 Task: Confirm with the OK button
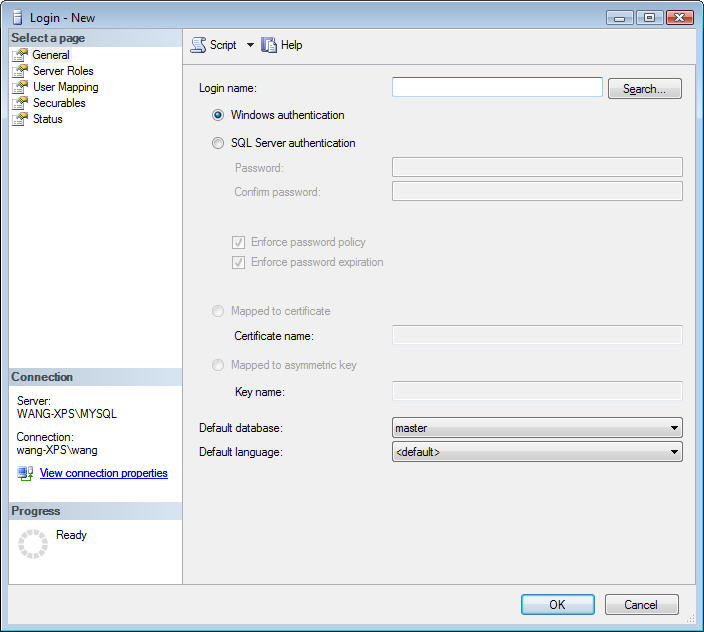pos(558,605)
